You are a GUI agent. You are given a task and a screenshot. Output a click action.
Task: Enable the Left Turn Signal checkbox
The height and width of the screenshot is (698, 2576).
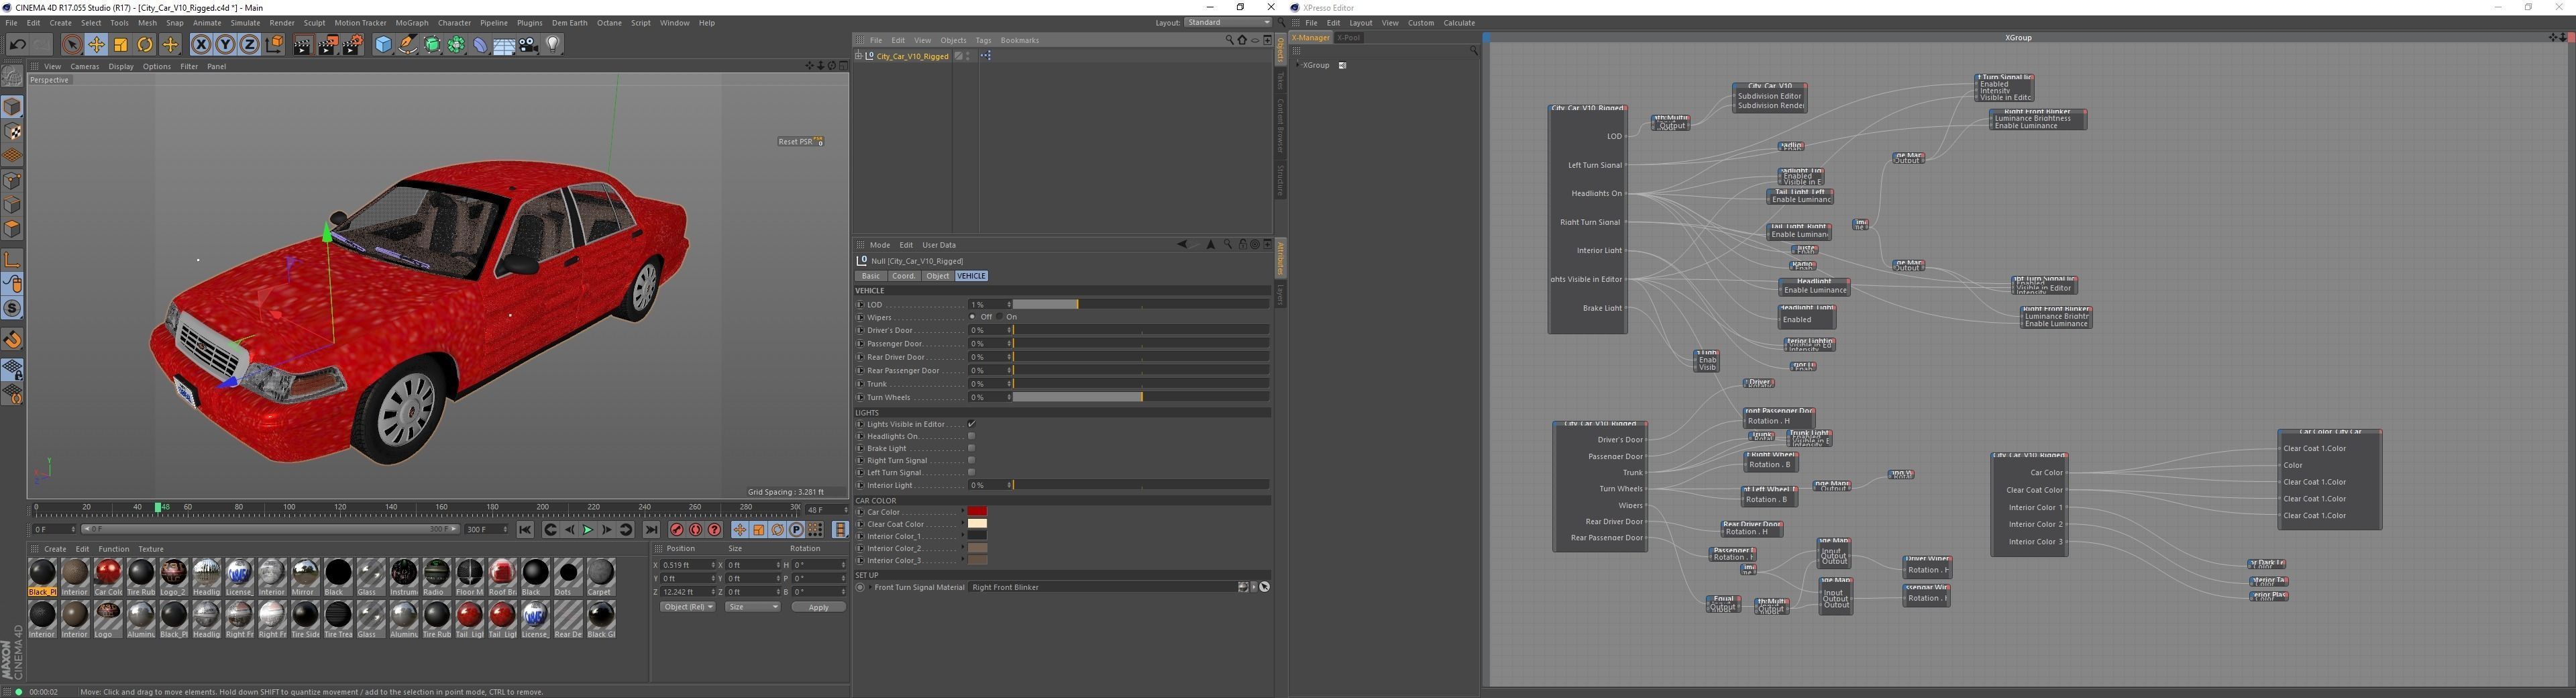971,472
